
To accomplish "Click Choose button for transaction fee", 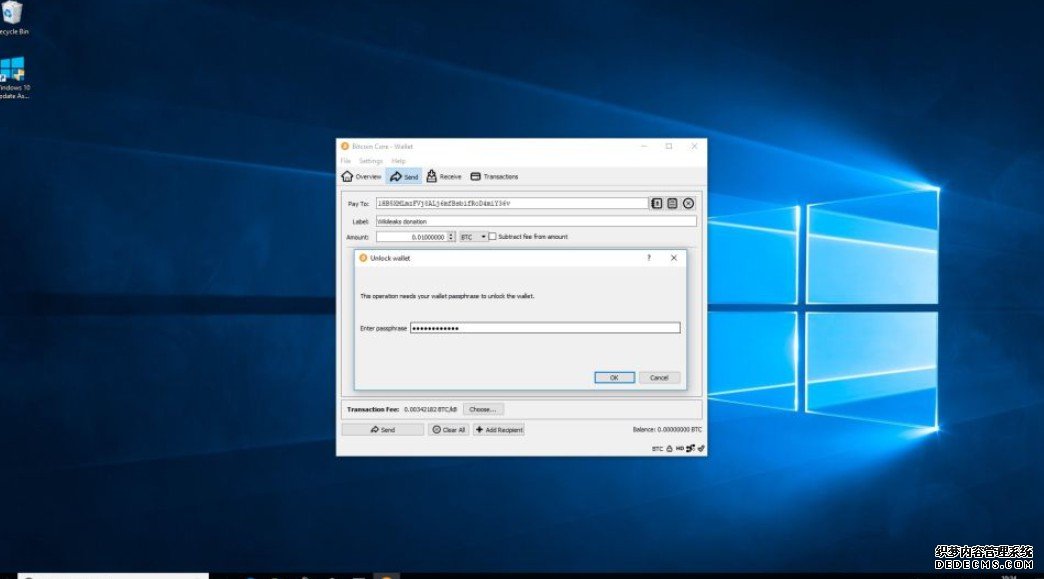I will click(483, 409).
